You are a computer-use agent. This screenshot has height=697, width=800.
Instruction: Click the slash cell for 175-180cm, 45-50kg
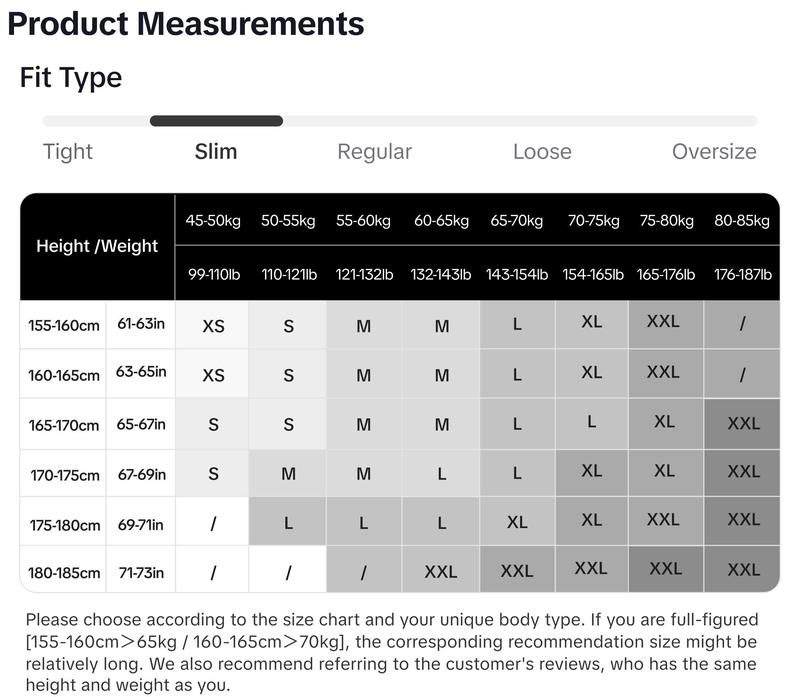pos(213,523)
